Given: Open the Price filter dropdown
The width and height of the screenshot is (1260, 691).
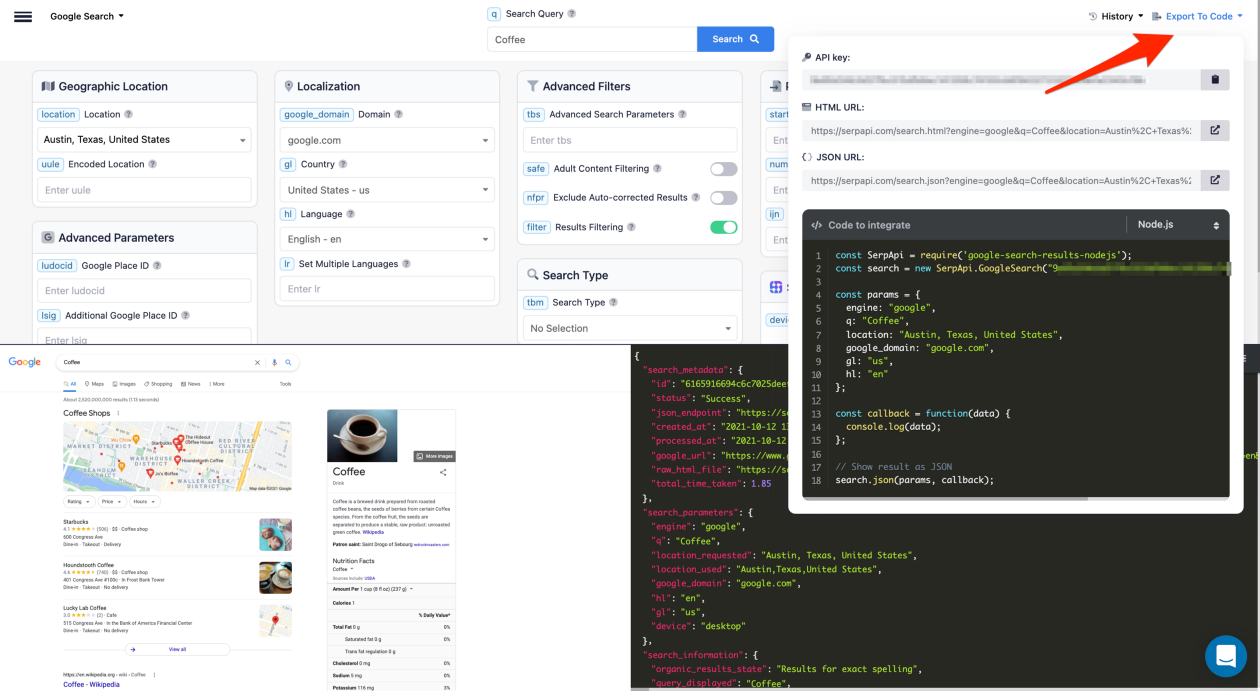Looking at the screenshot, I should [x=111, y=502].
